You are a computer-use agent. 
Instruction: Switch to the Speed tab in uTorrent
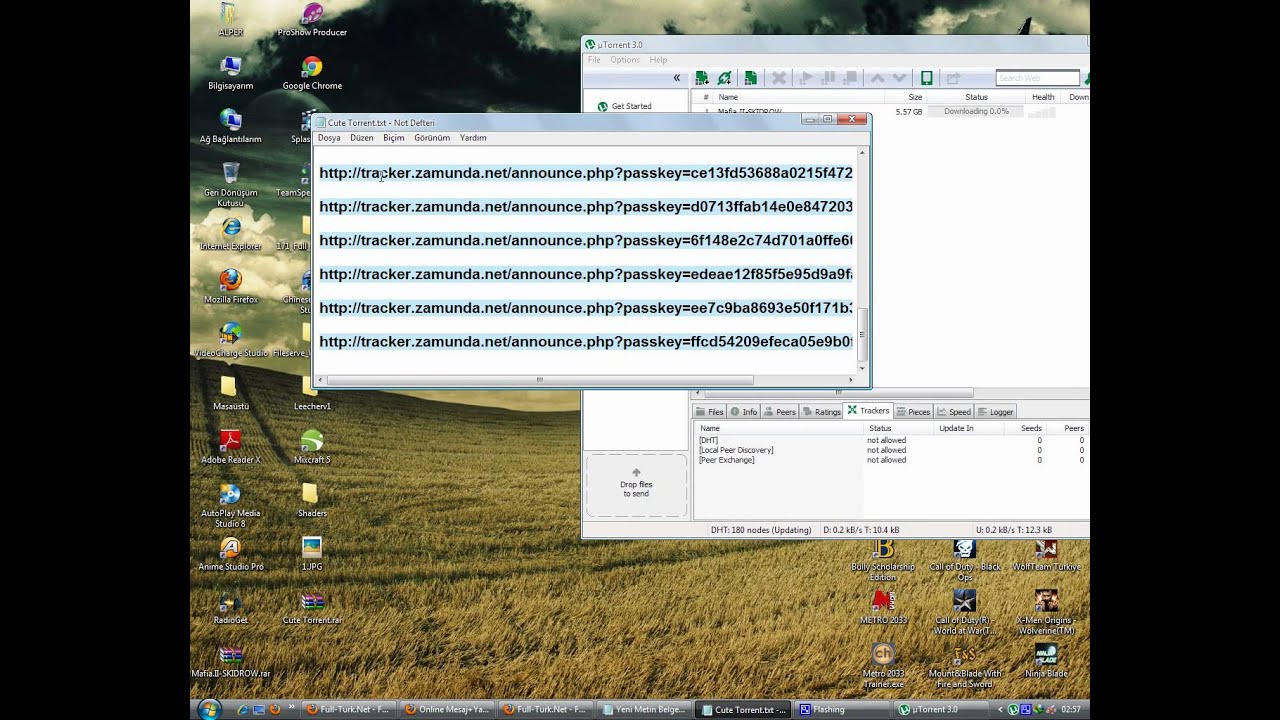pos(954,412)
